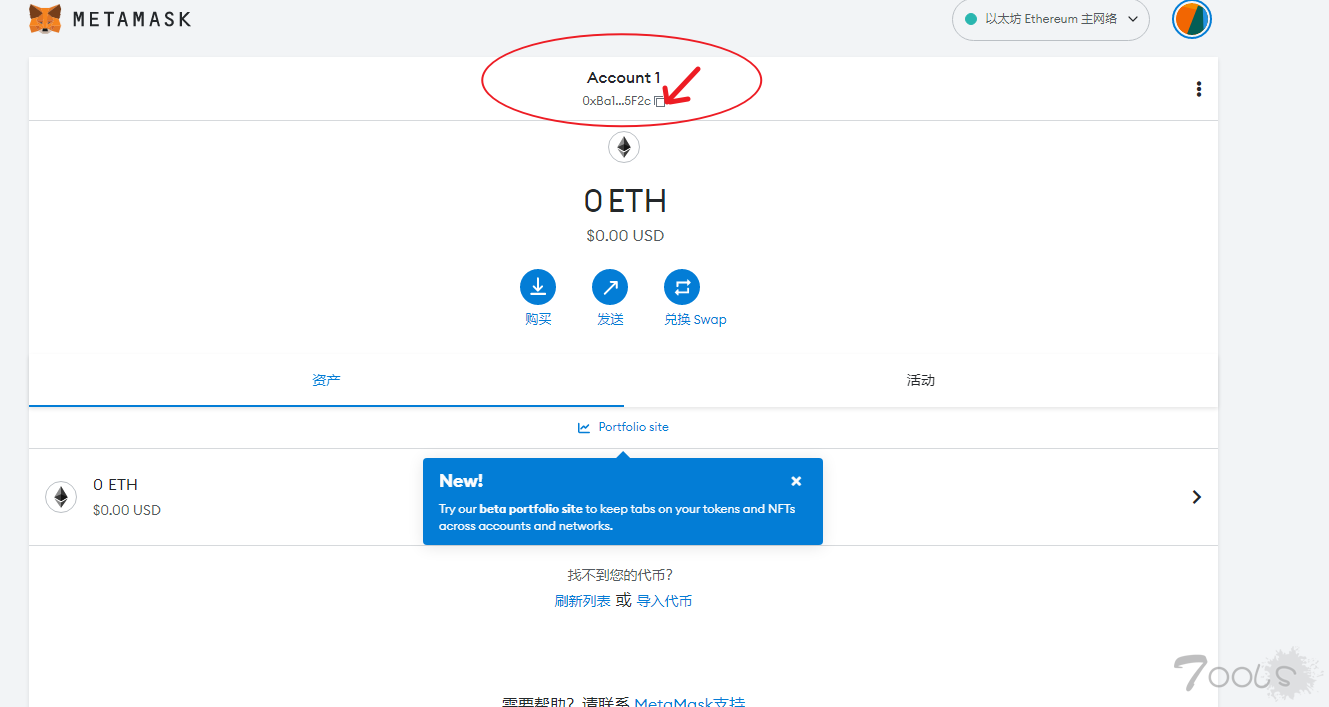
Task: Switch to the 活动 (Activity) tab
Action: pyautogui.click(x=921, y=380)
